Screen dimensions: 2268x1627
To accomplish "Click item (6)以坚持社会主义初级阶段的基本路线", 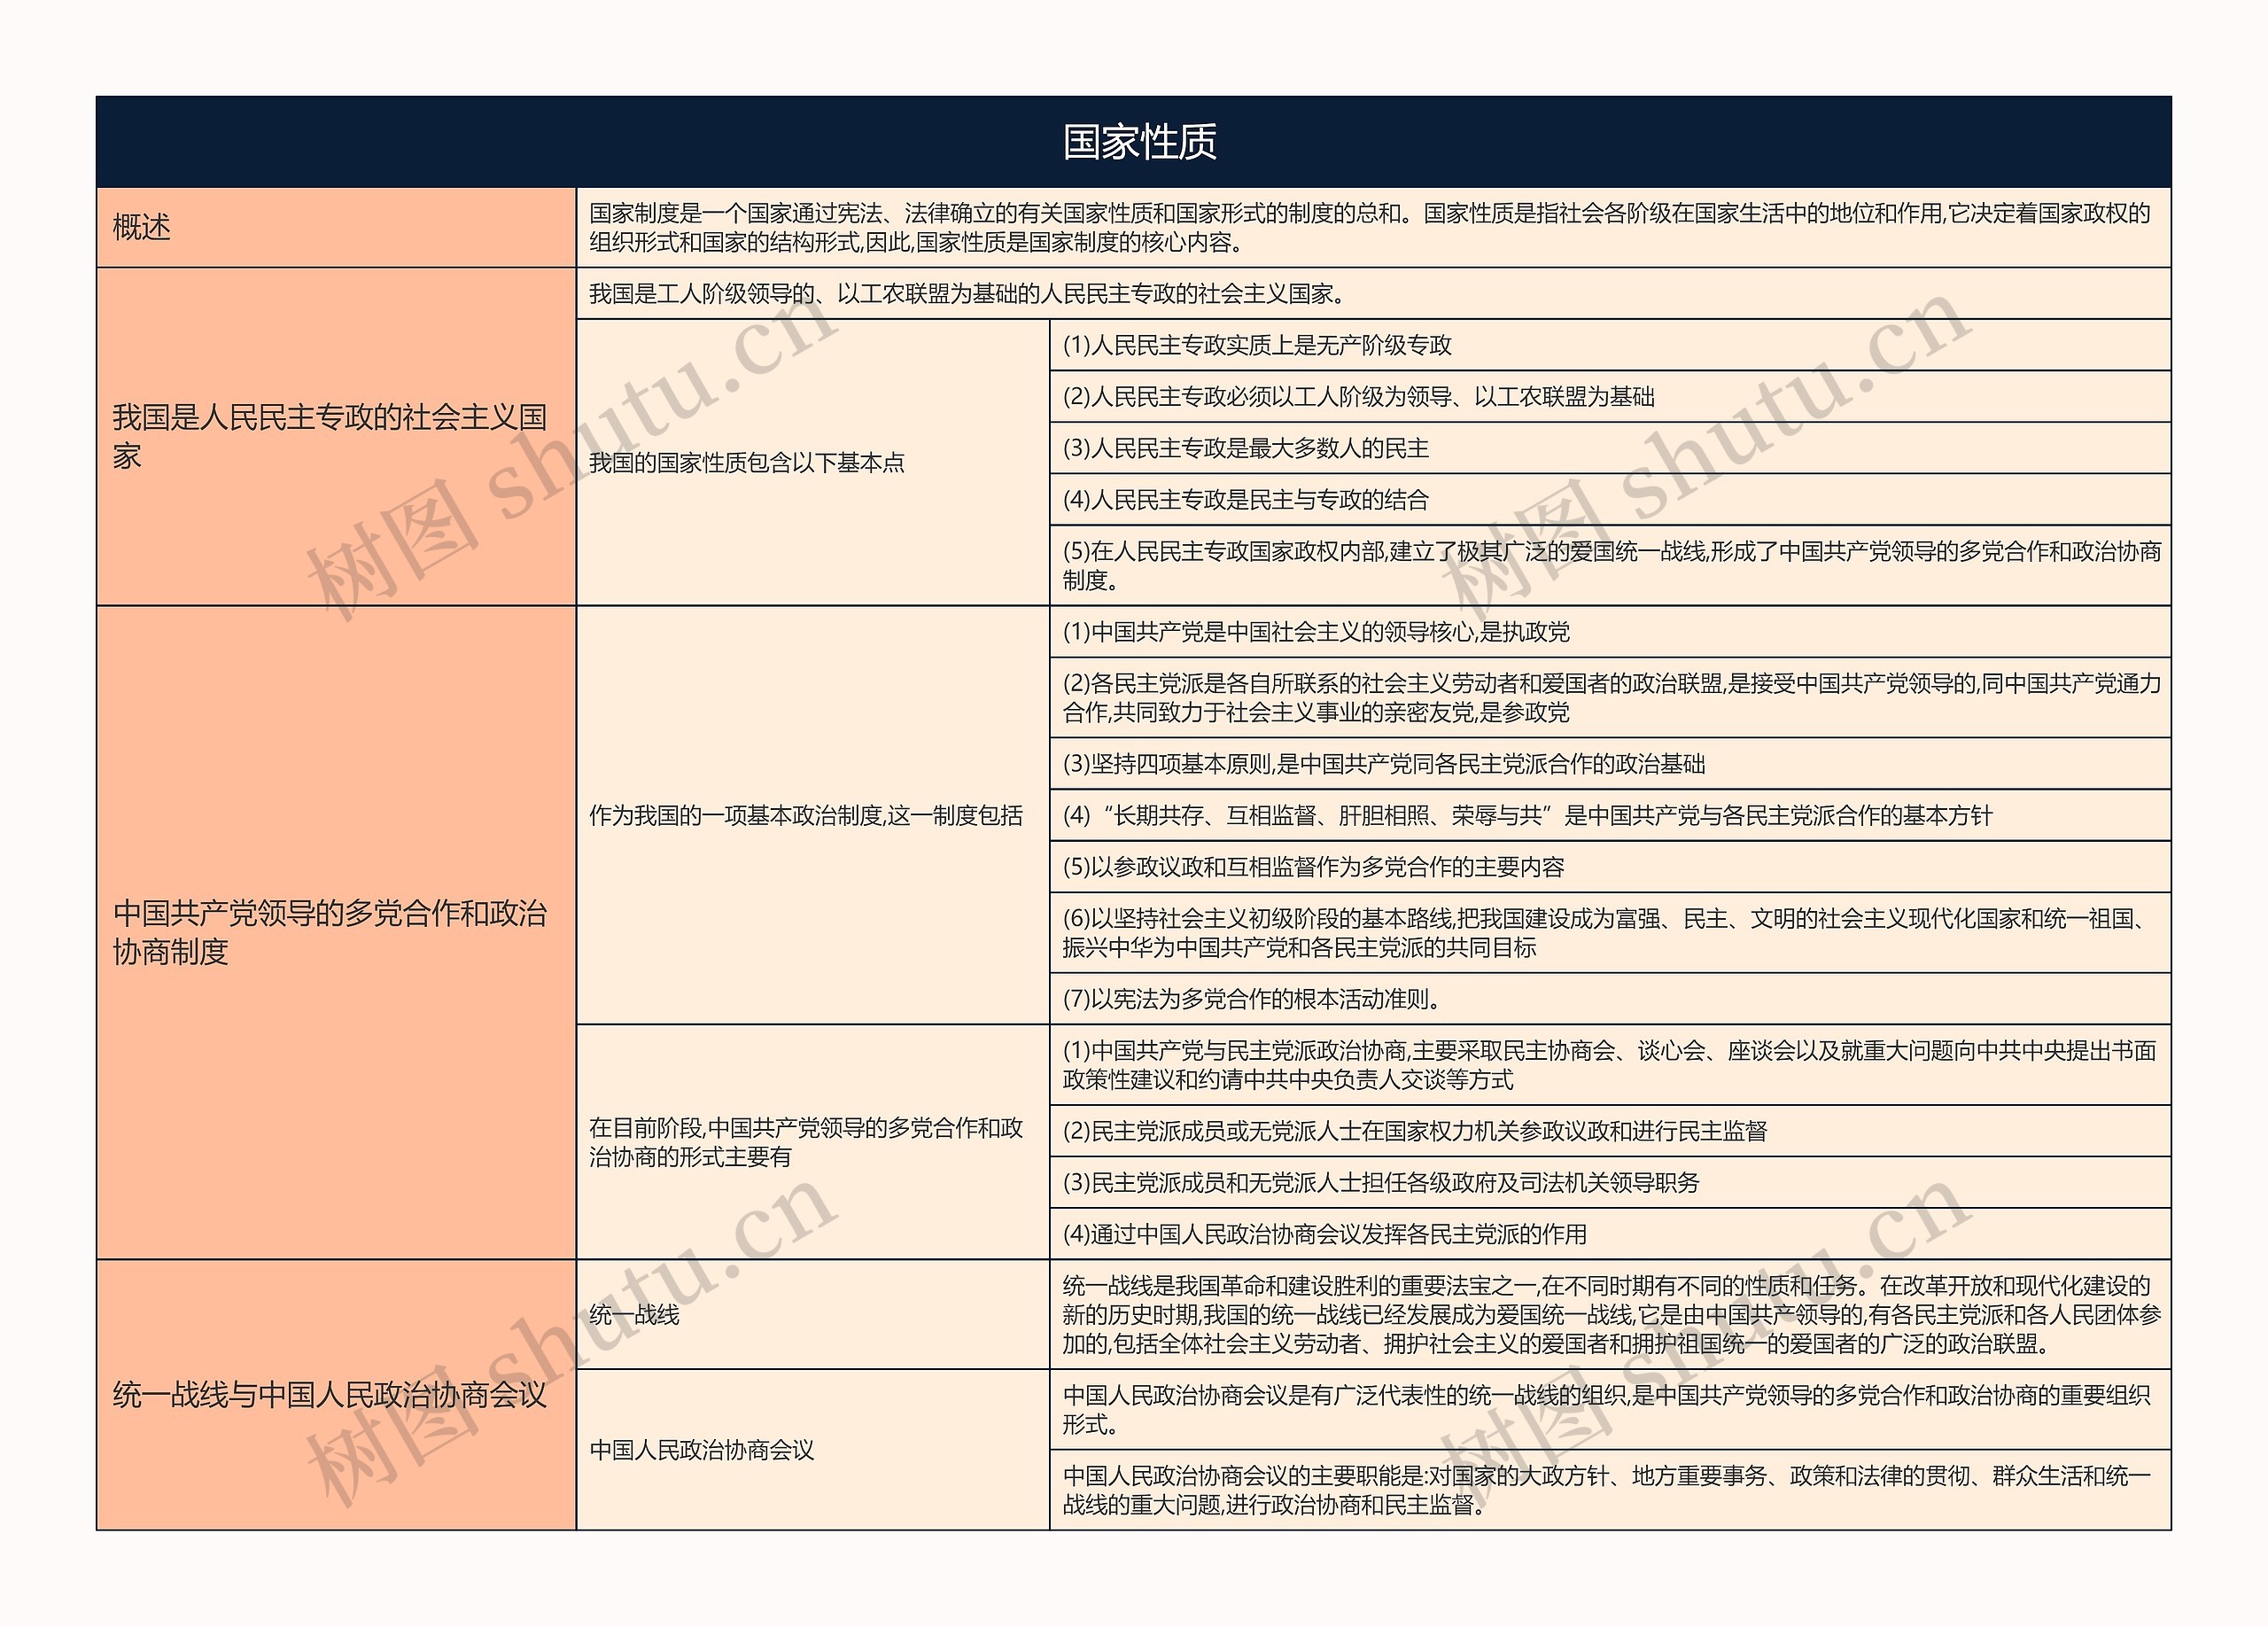I will (1610, 932).
